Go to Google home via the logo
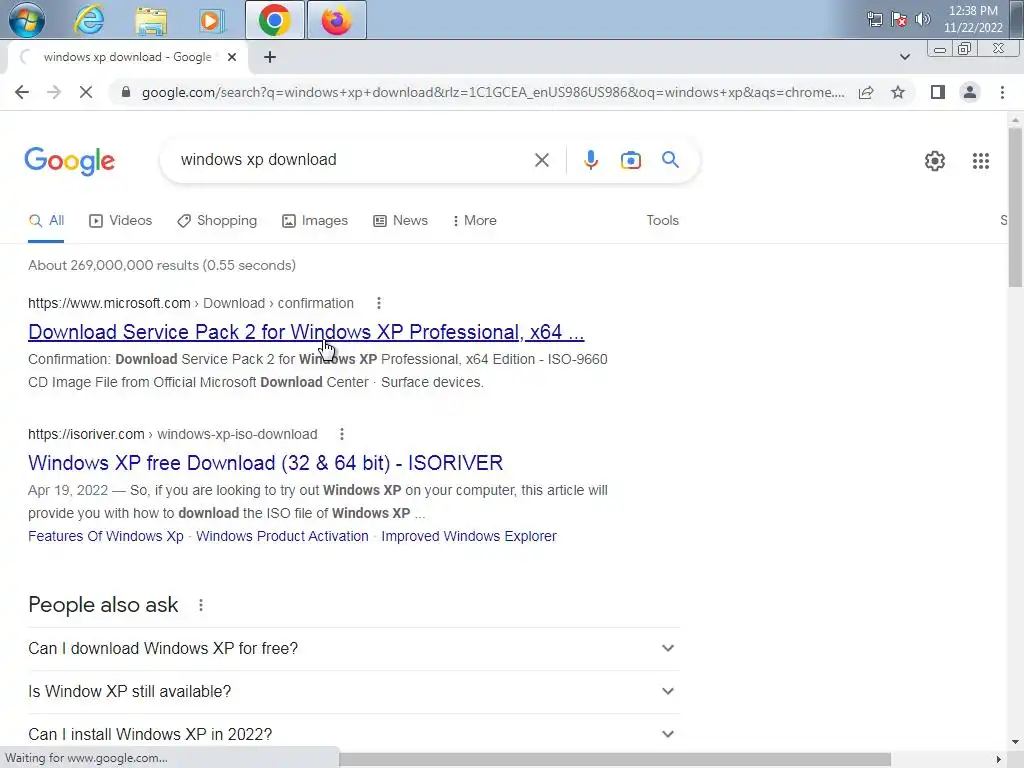The image size is (1024, 768). point(69,161)
